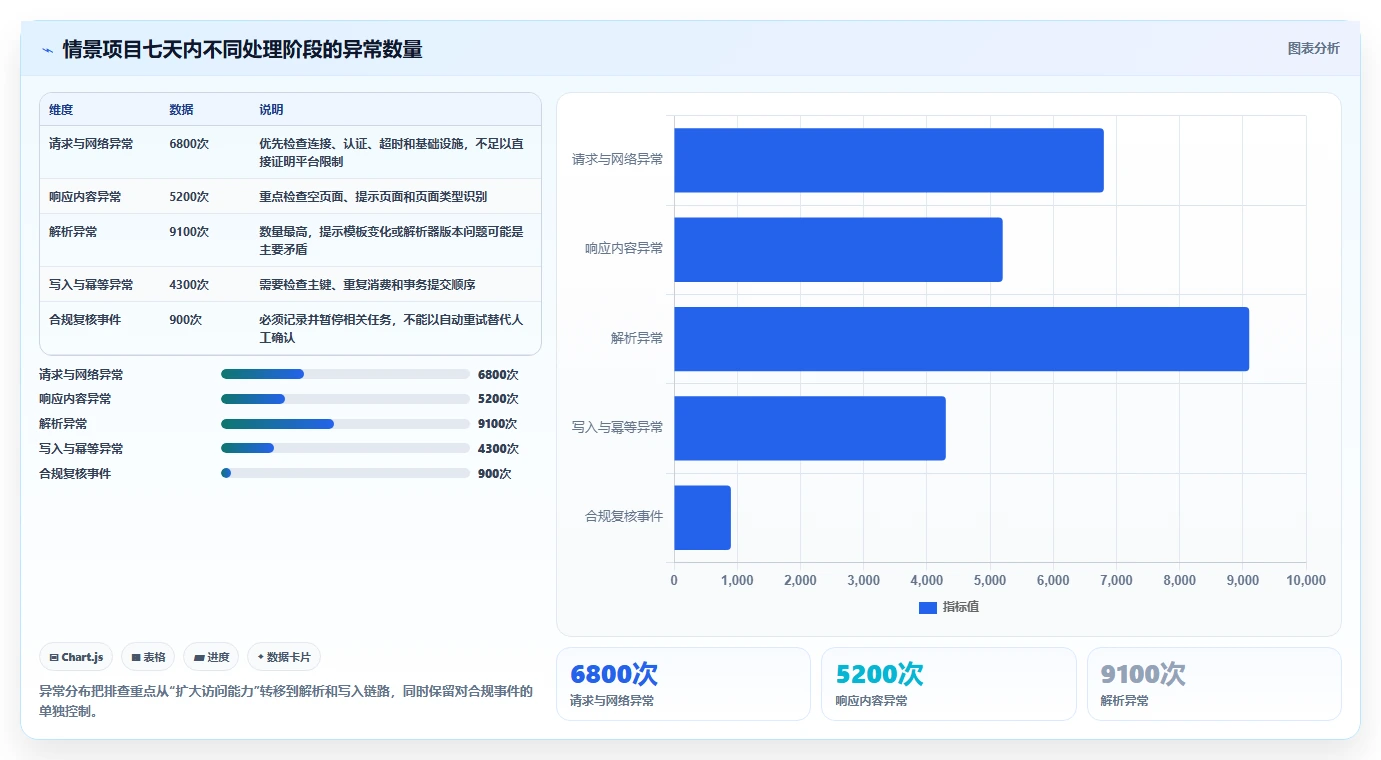Click the chart bar for 写入与幂等异常
Screen dimensions: 1381x760
coord(809,428)
